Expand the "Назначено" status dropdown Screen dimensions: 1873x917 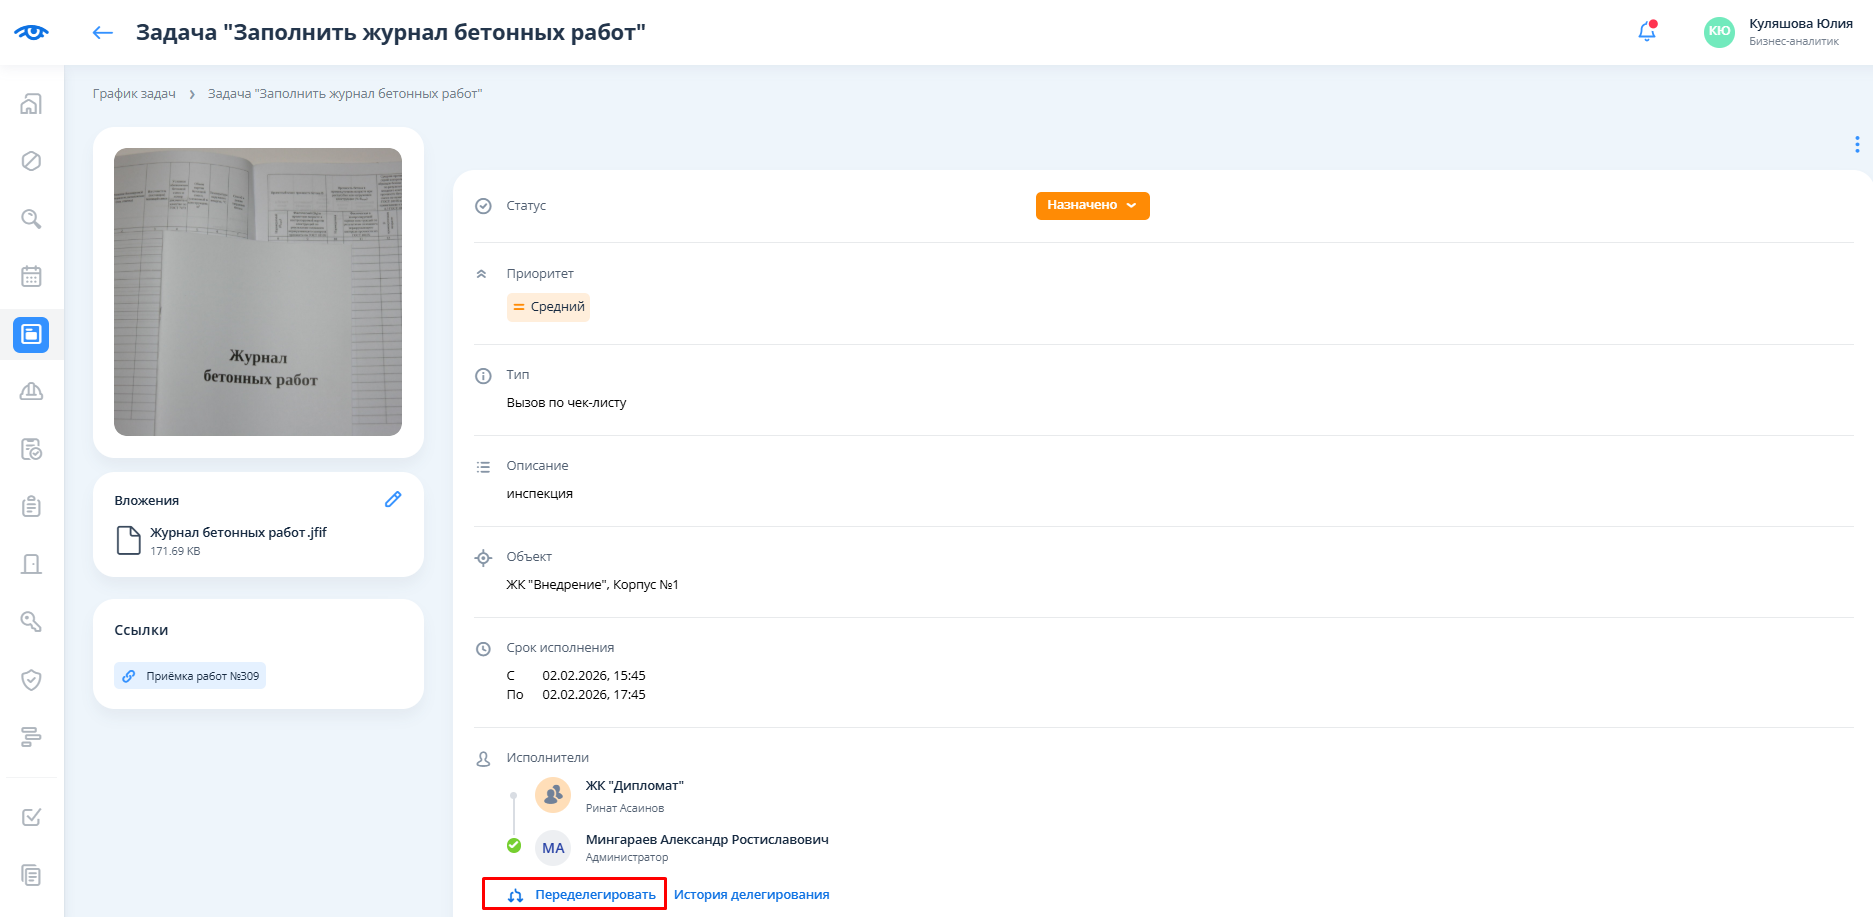click(1092, 205)
